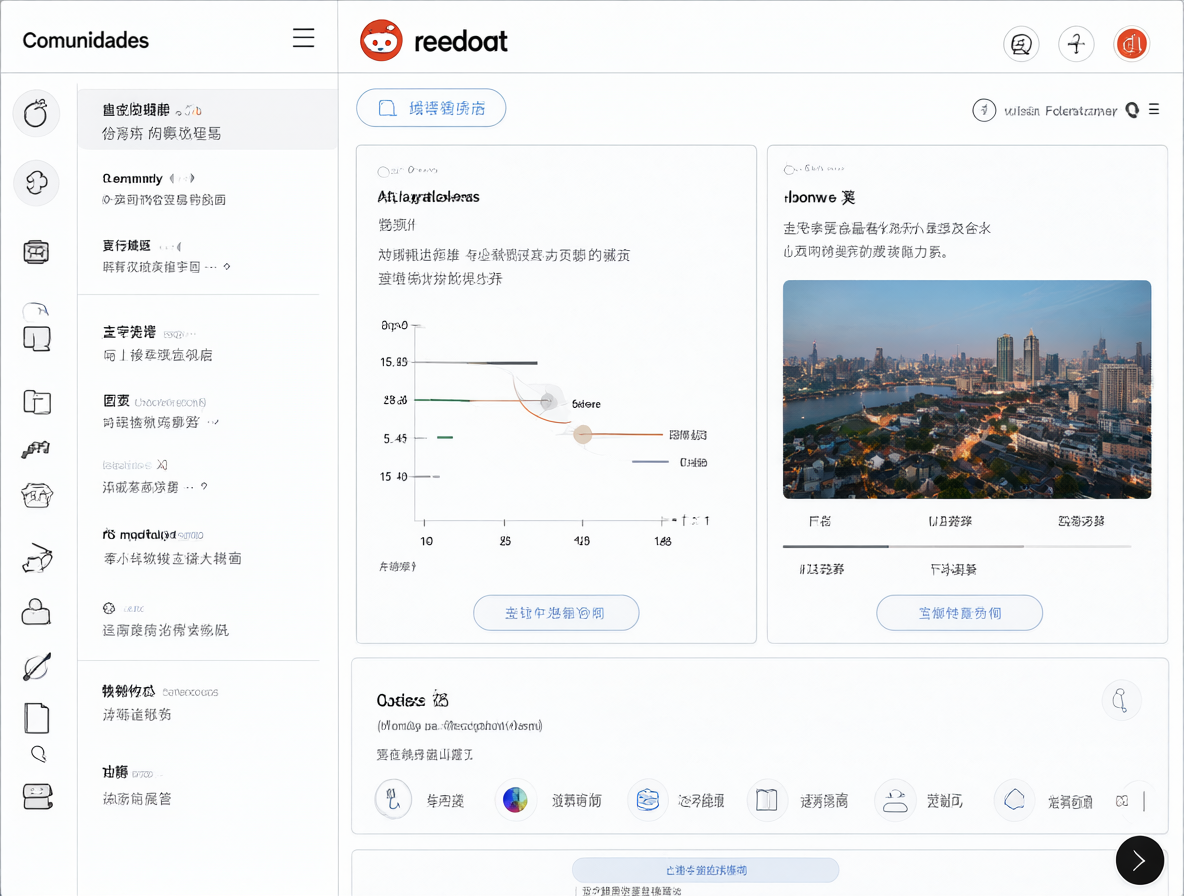Open the speech bubble icon in the left rail

point(36,338)
